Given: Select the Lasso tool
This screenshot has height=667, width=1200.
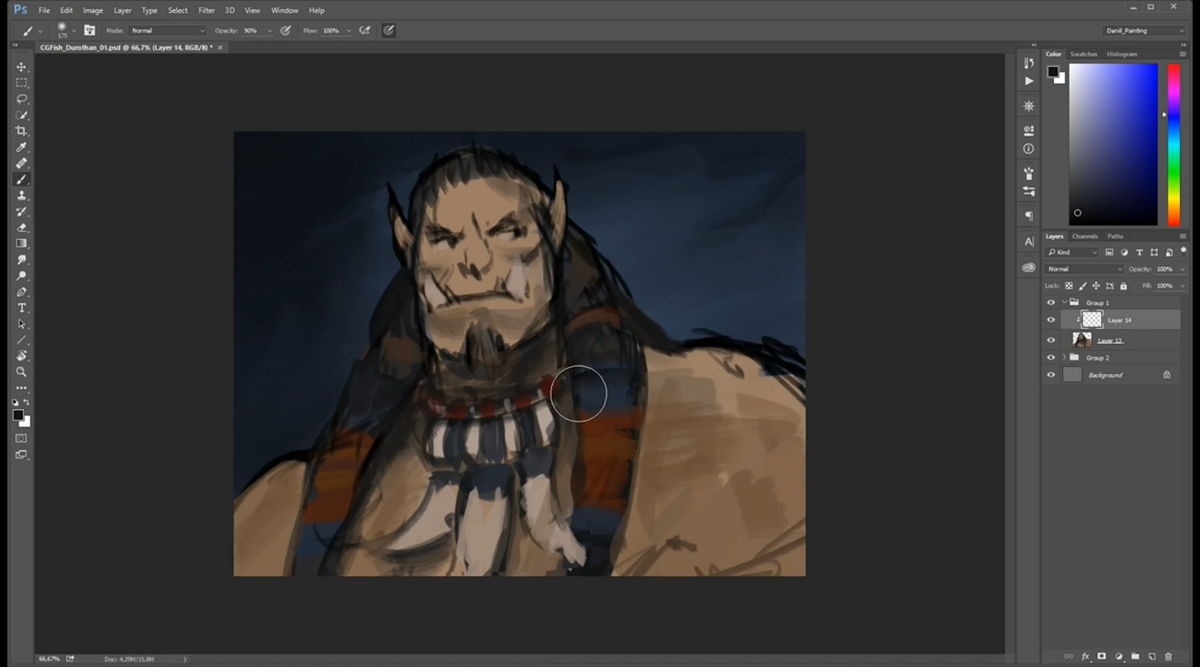Looking at the screenshot, I should click(21, 99).
